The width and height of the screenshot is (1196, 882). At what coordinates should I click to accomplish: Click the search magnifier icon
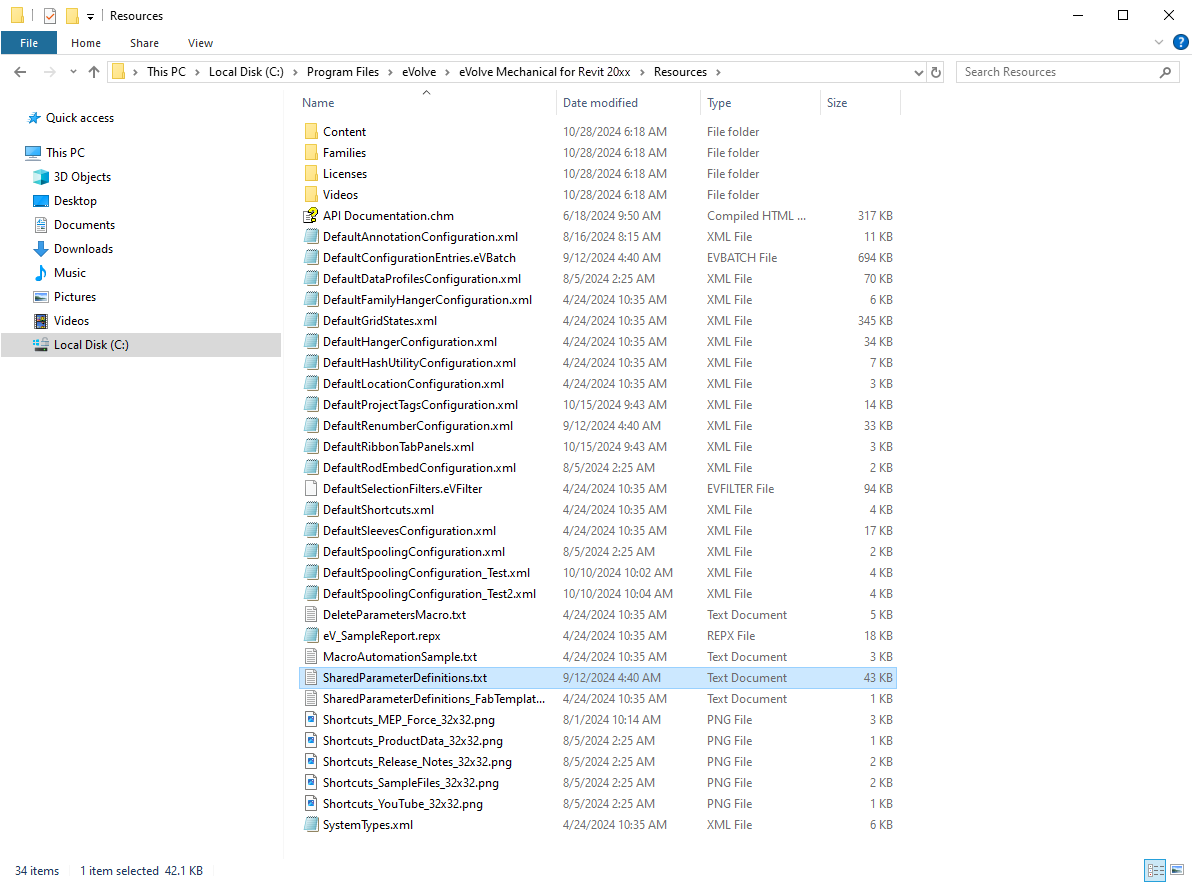1165,72
